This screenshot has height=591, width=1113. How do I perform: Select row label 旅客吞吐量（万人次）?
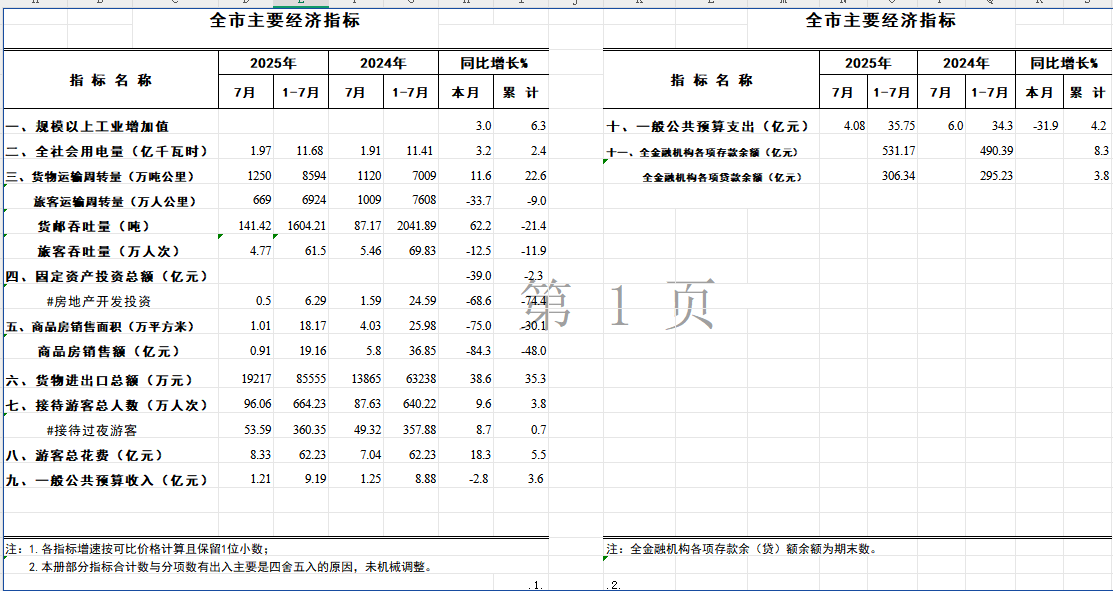click(109, 251)
